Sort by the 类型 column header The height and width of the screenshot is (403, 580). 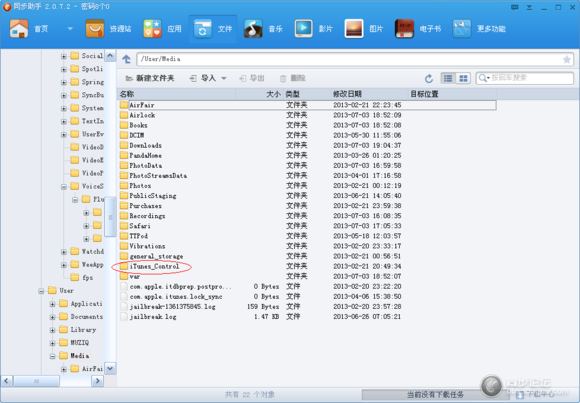click(x=307, y=94)
